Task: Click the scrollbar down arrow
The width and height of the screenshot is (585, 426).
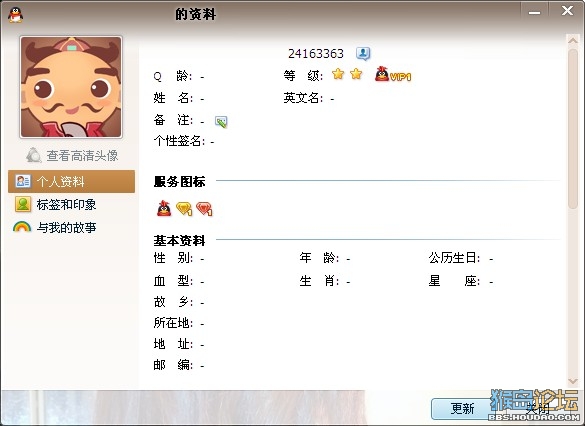Action: pos(573,380)
